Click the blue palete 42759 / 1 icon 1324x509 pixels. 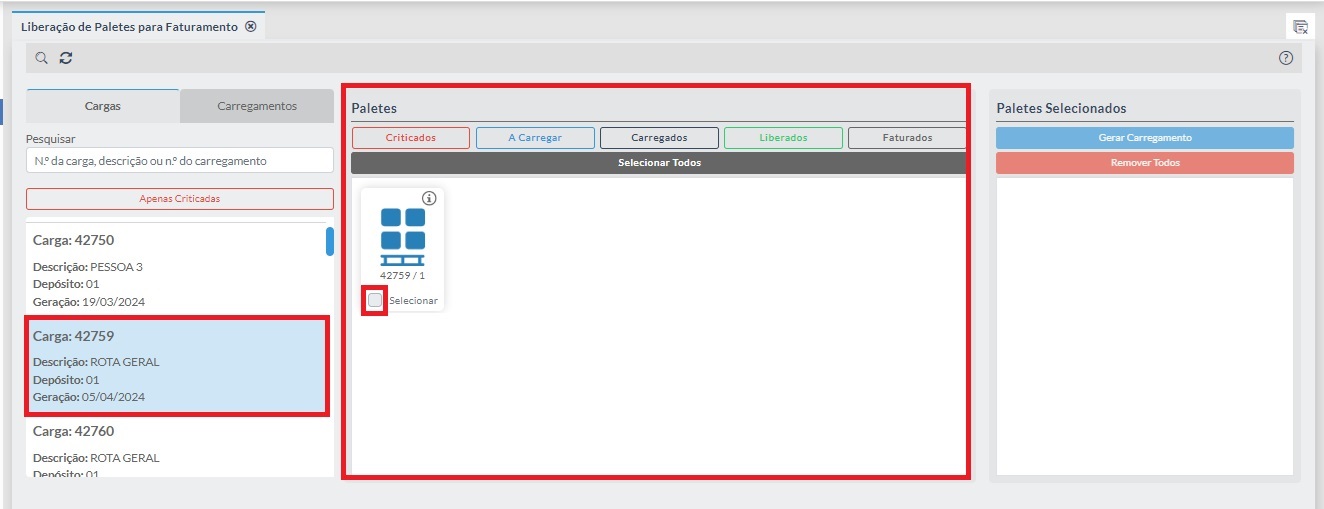[403, 236]
